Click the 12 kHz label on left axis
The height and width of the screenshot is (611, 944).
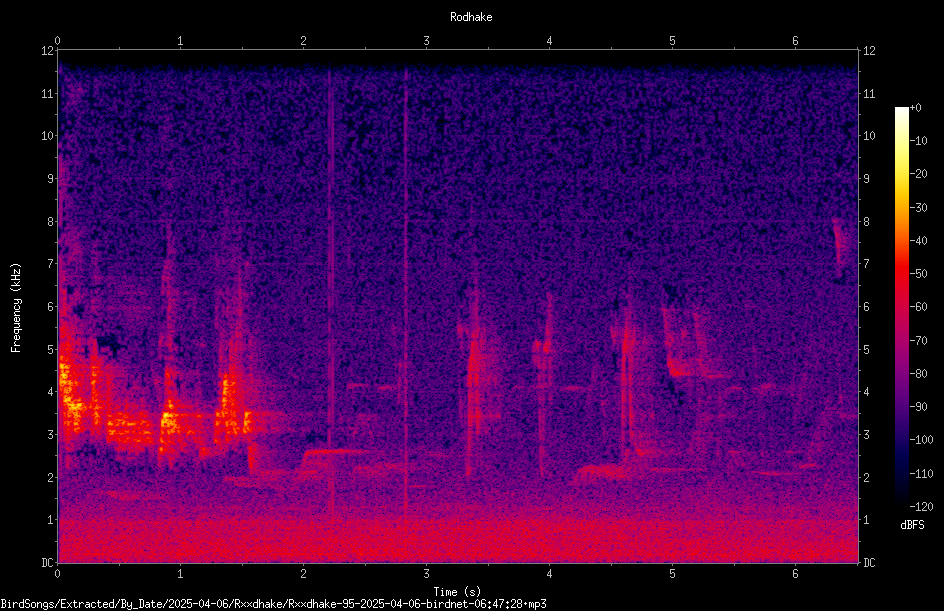48,51
